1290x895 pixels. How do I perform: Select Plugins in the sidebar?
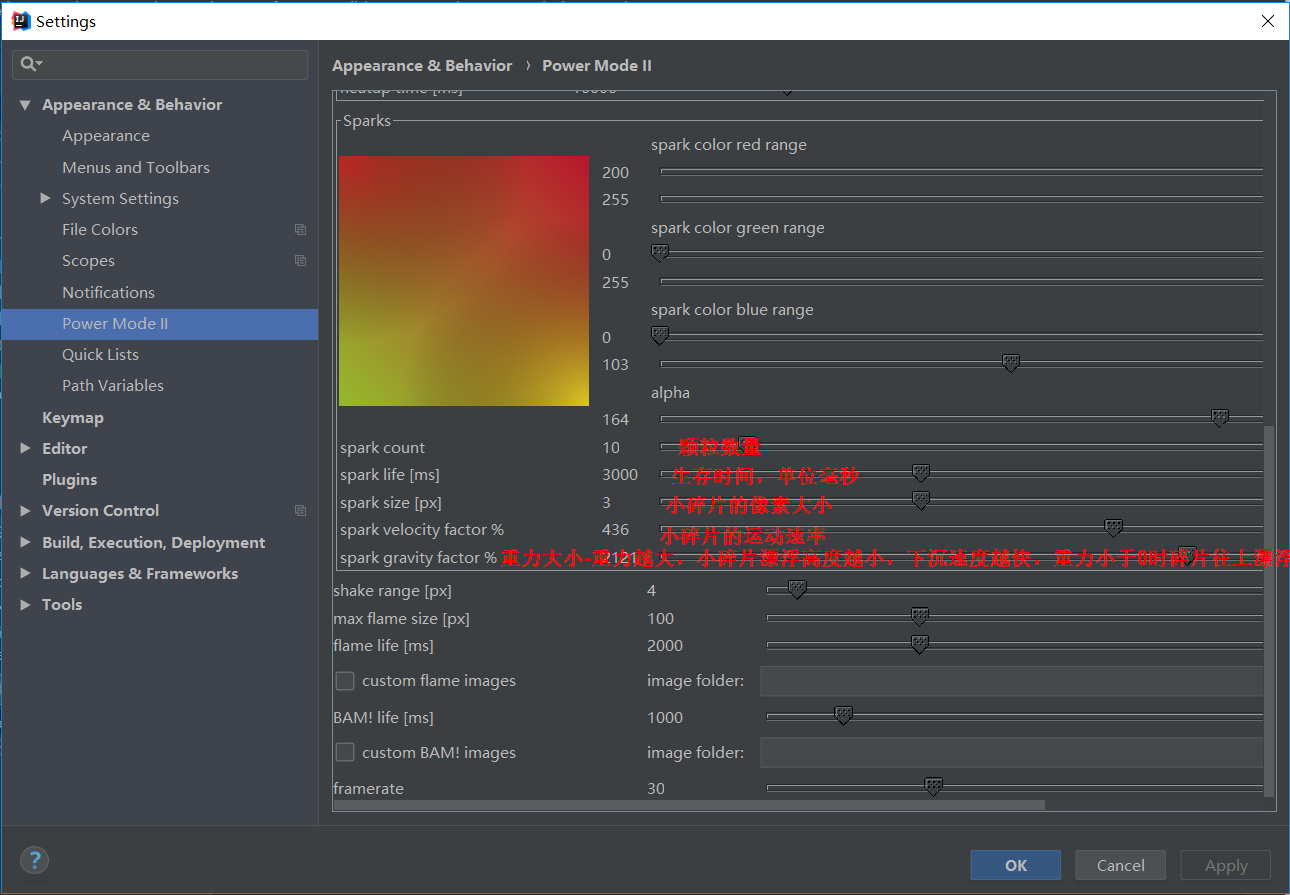(69, 479)
